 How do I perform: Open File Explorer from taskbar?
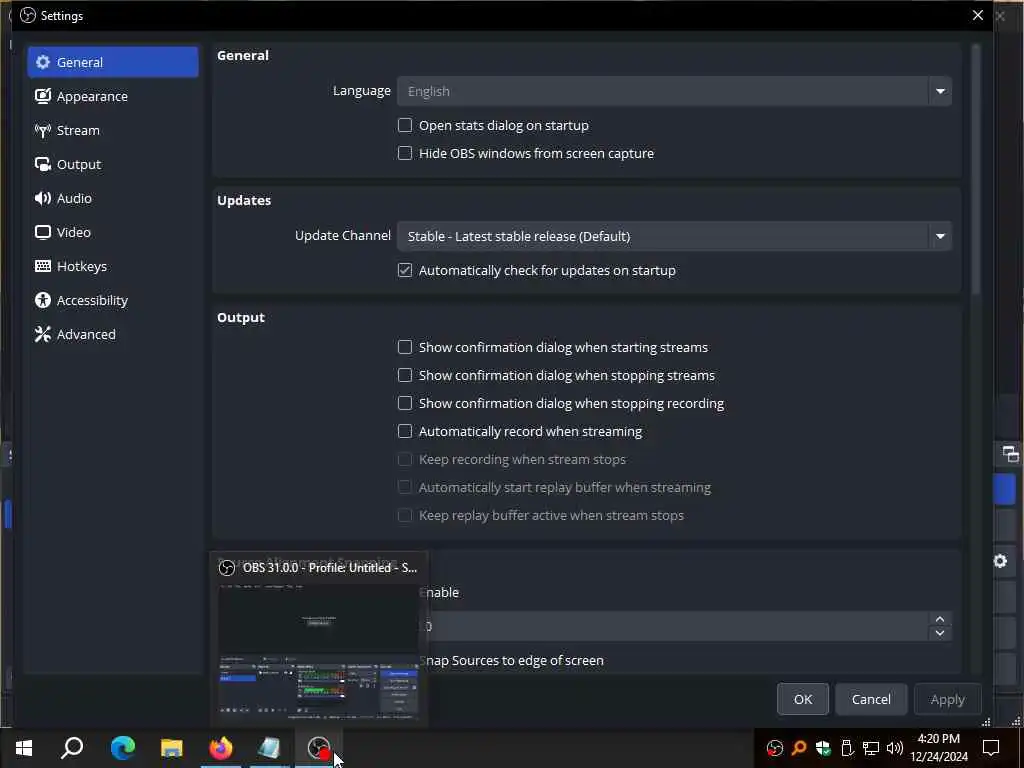point(172,748)
